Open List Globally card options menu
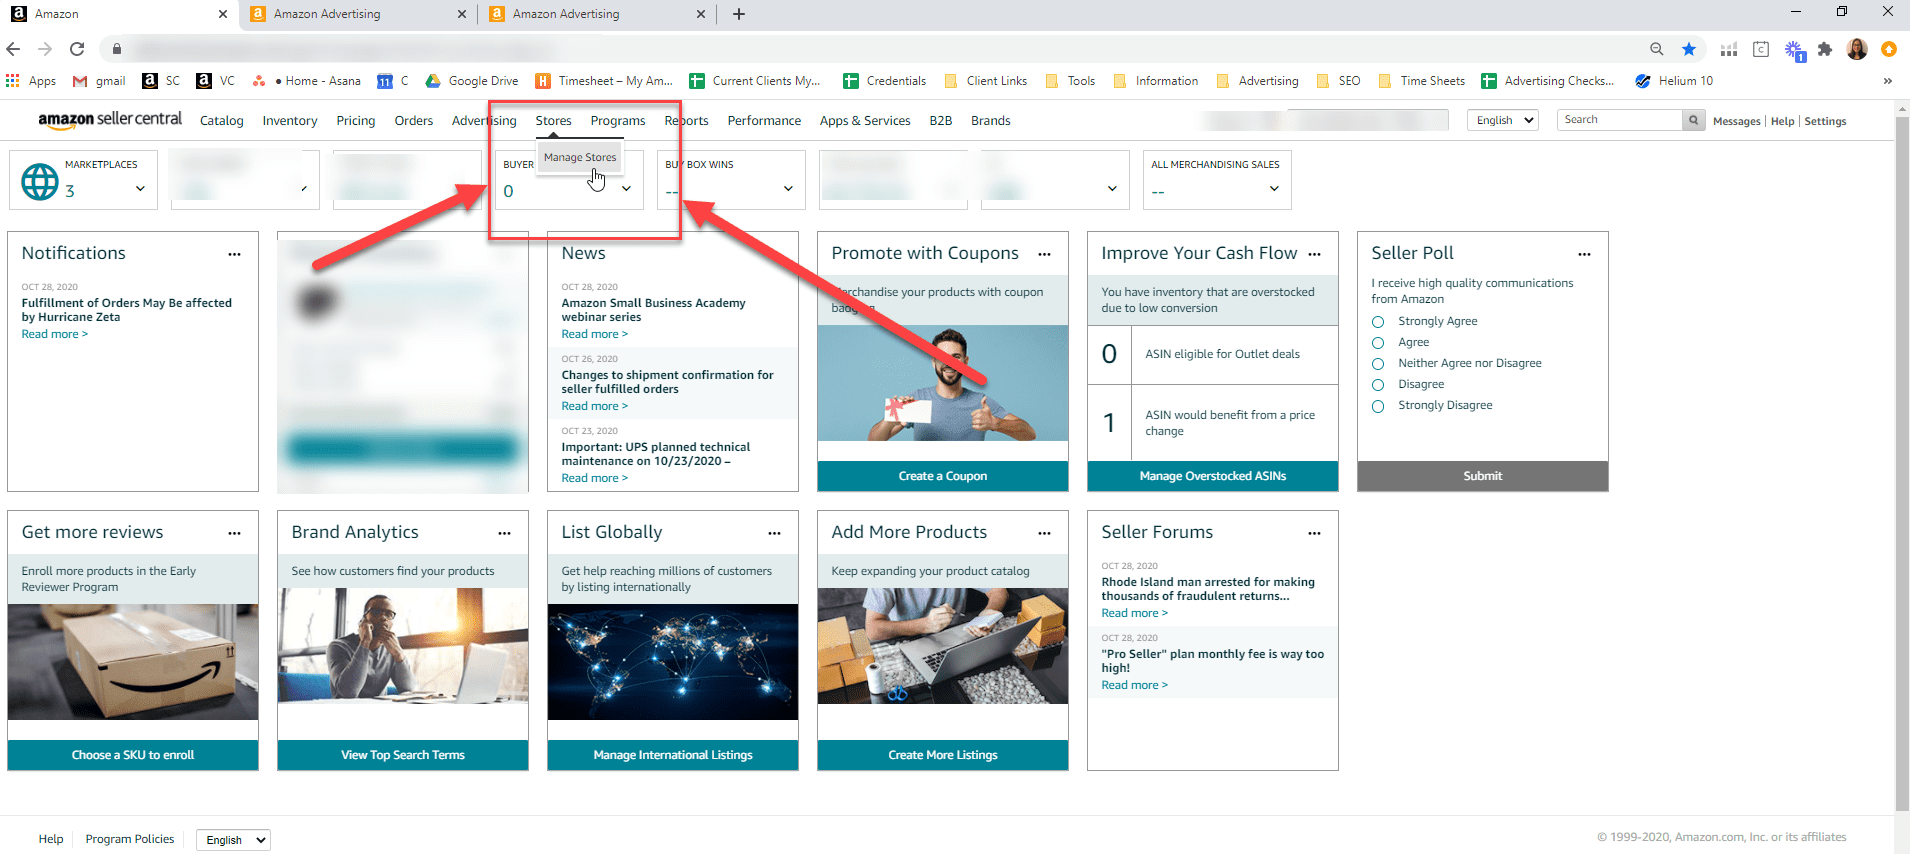Image resolution: width=1910 pixels, height=854 pixels. 774,533
